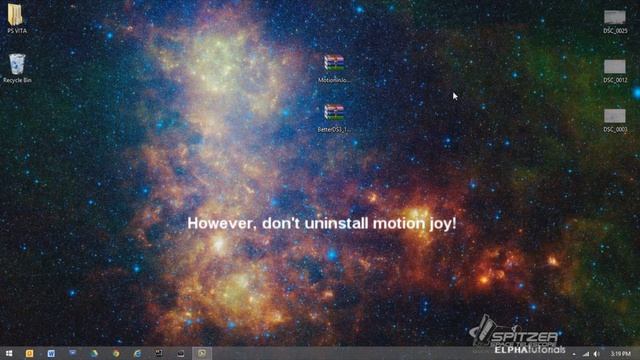The height and width of the screenshot is (360, 640).
Task: Open the black taskbar icon left of highlighted app
Action: (x=180, y=353)
